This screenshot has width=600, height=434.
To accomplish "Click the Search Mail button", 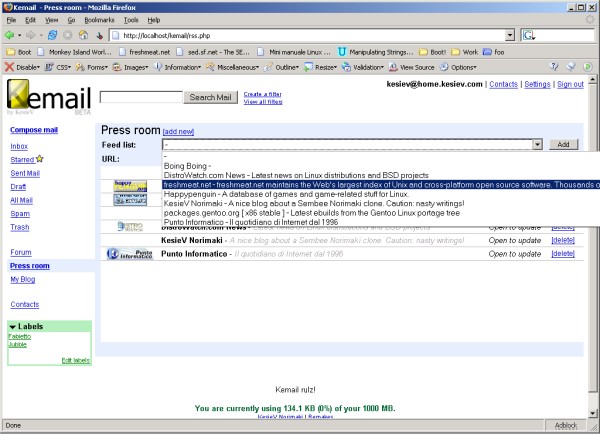I will pyautogui.click(x=210, y=97).
